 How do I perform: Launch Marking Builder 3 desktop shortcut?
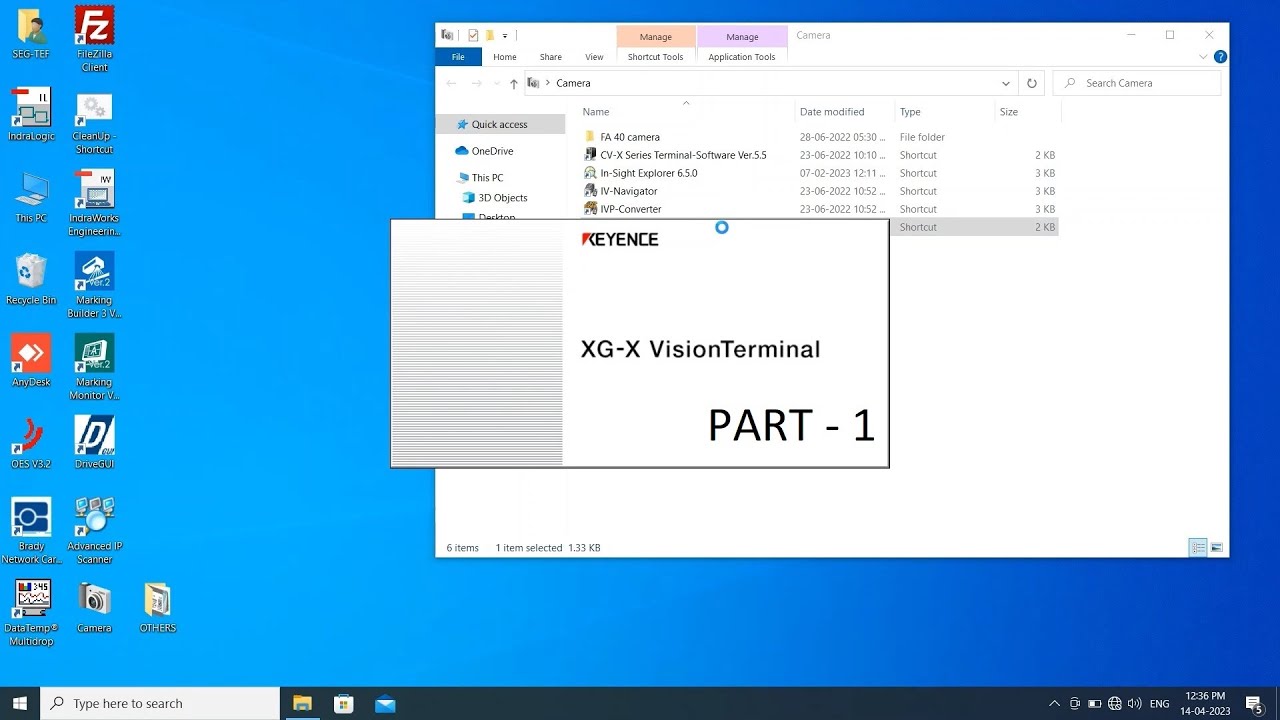pyautogui.click(x=94, y=285)
